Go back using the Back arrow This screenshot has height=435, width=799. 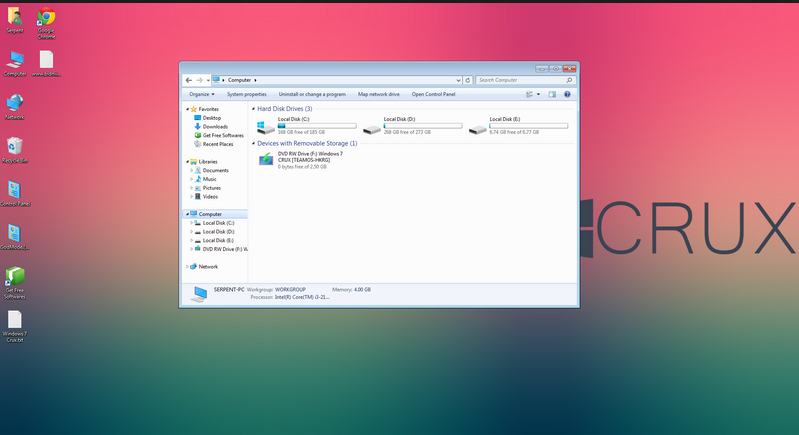point(189,80)
